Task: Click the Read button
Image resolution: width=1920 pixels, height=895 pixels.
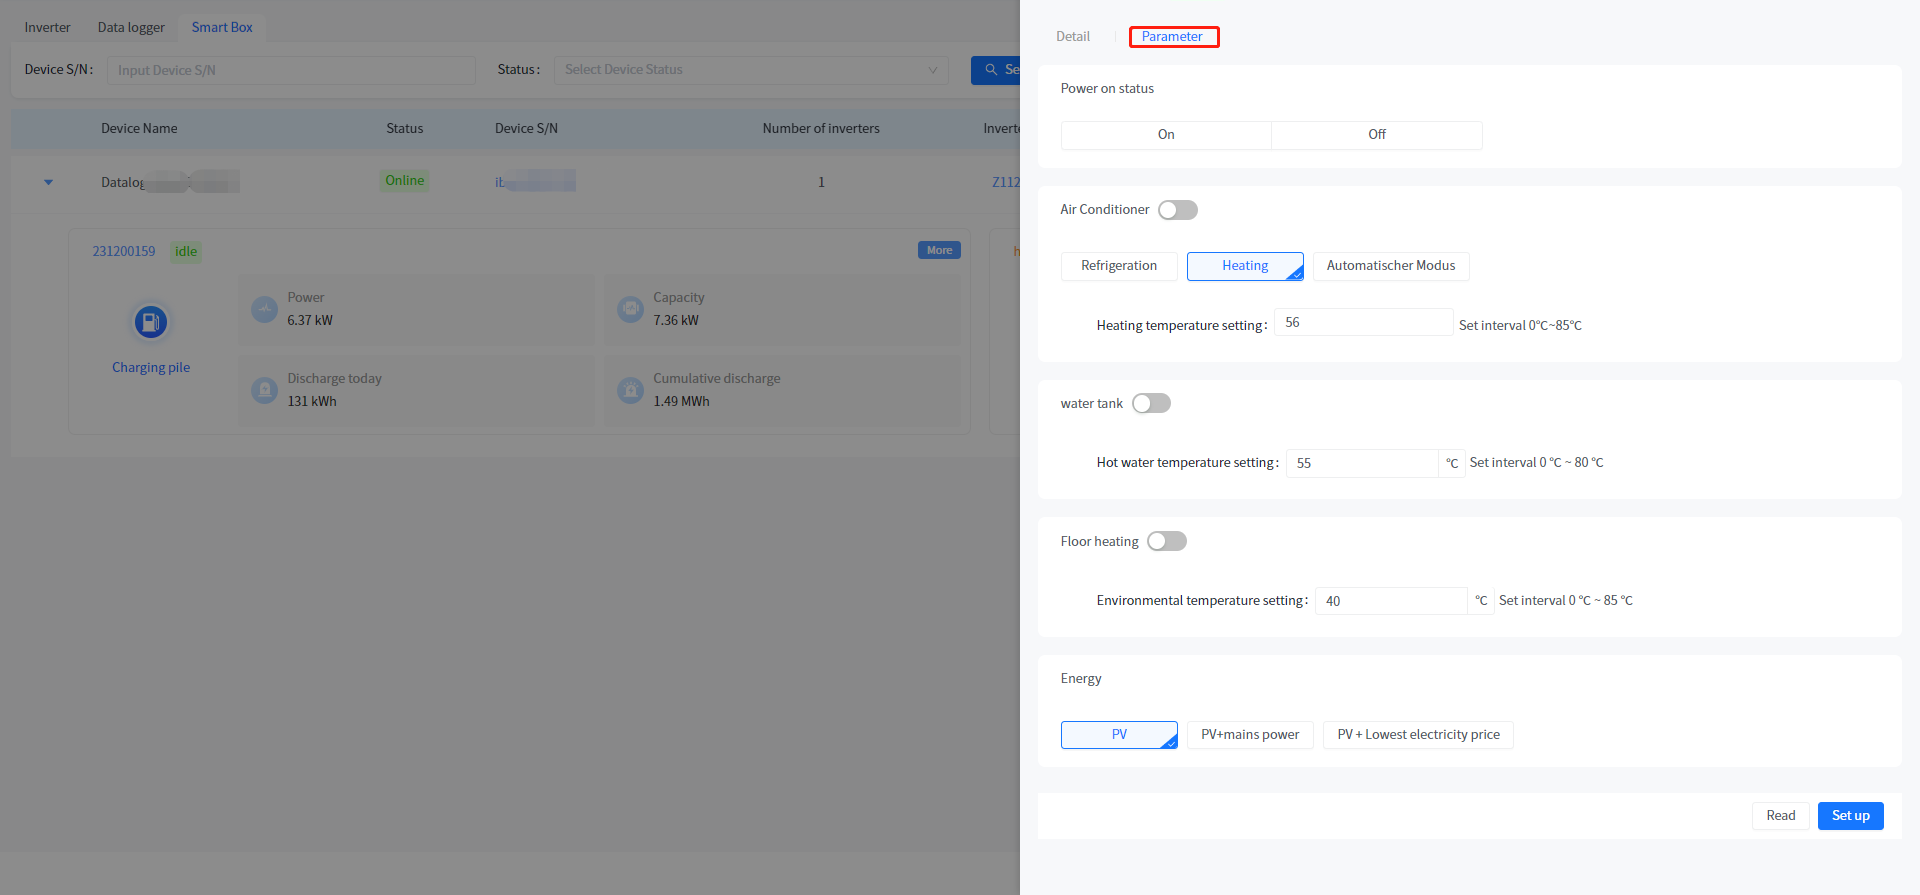Action: pyautogui.click(x=1780, y=816)
